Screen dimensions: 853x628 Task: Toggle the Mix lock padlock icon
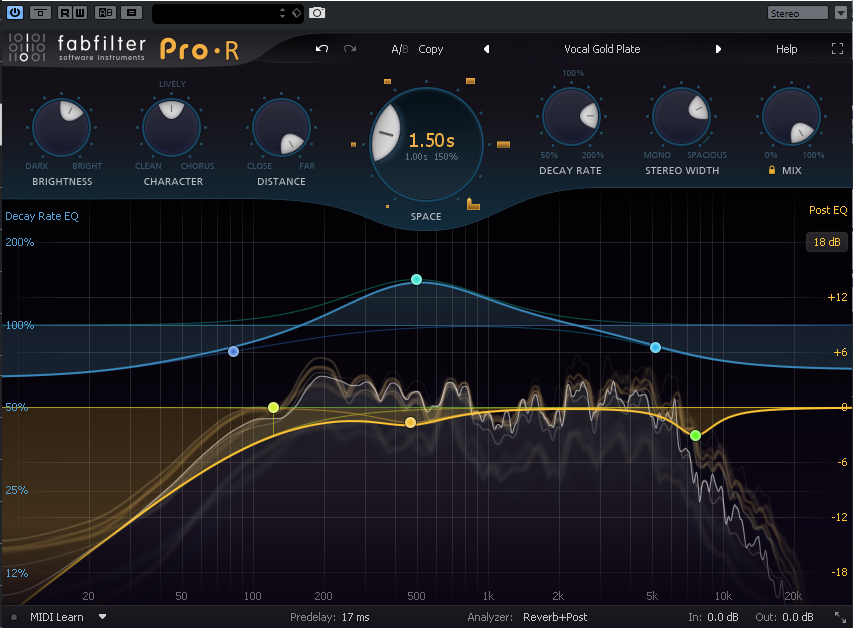[x=771, y=170]
